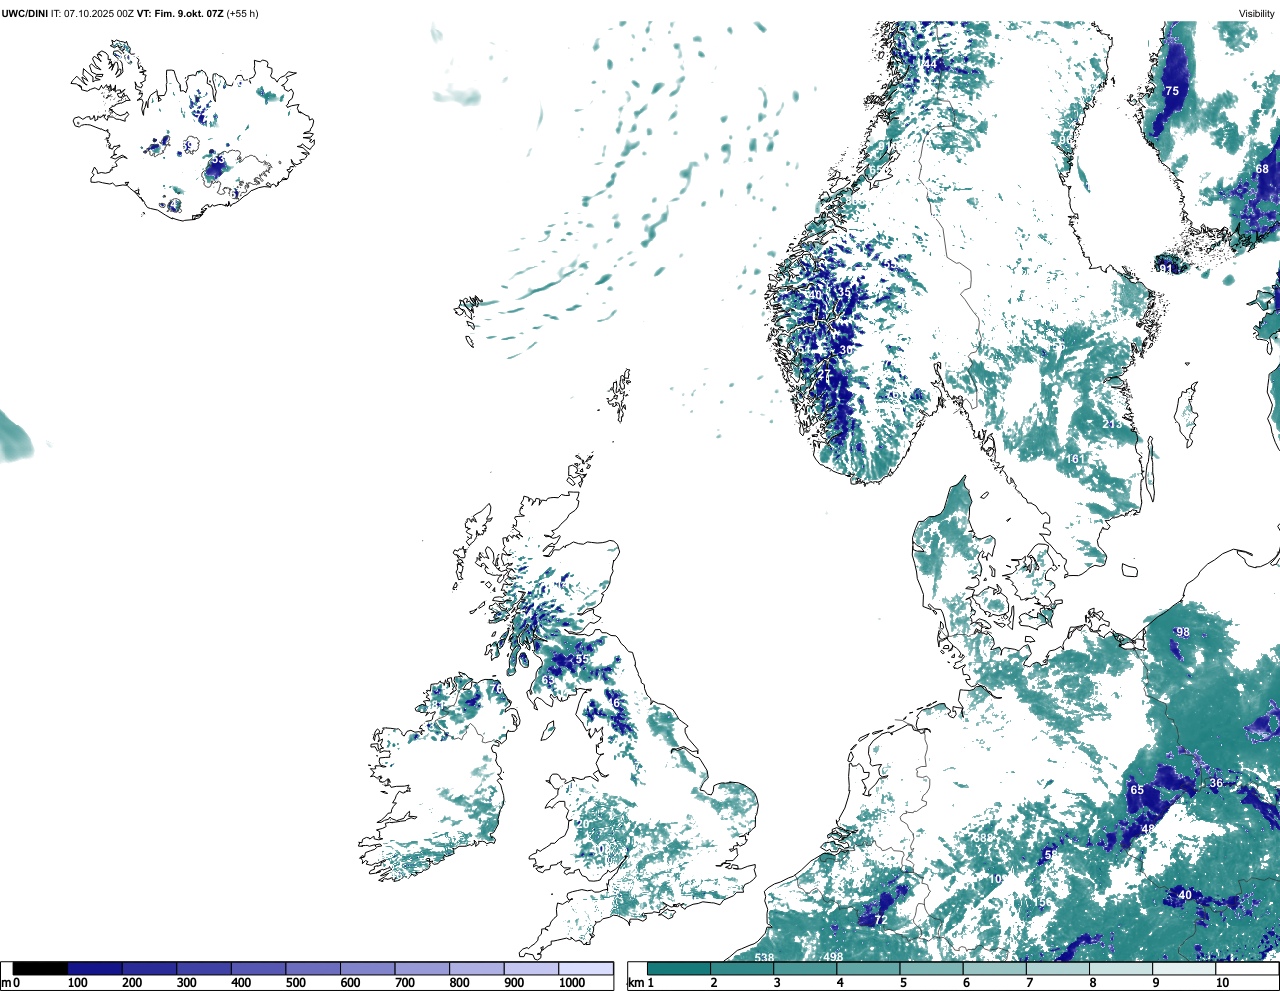
Task: Click the '498' value at the bottom edge
Action: [x=833, y=958]
